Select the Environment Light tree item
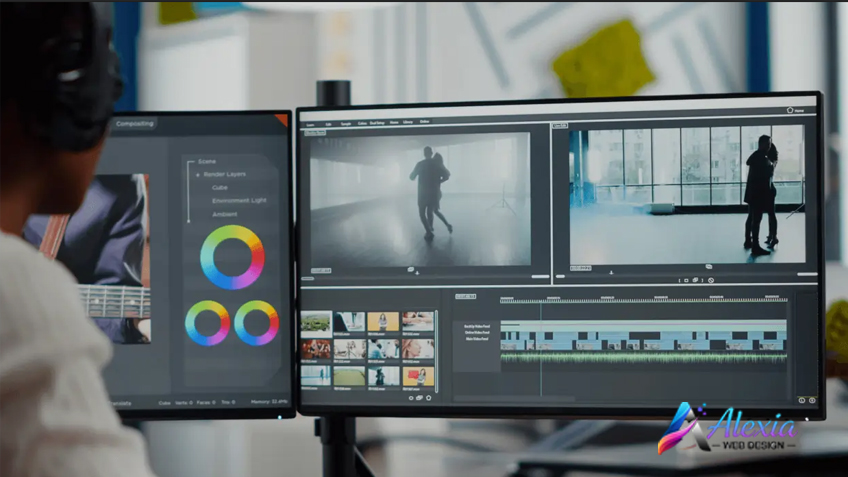Viewport: 848px width, 477px height. point(238,200)
